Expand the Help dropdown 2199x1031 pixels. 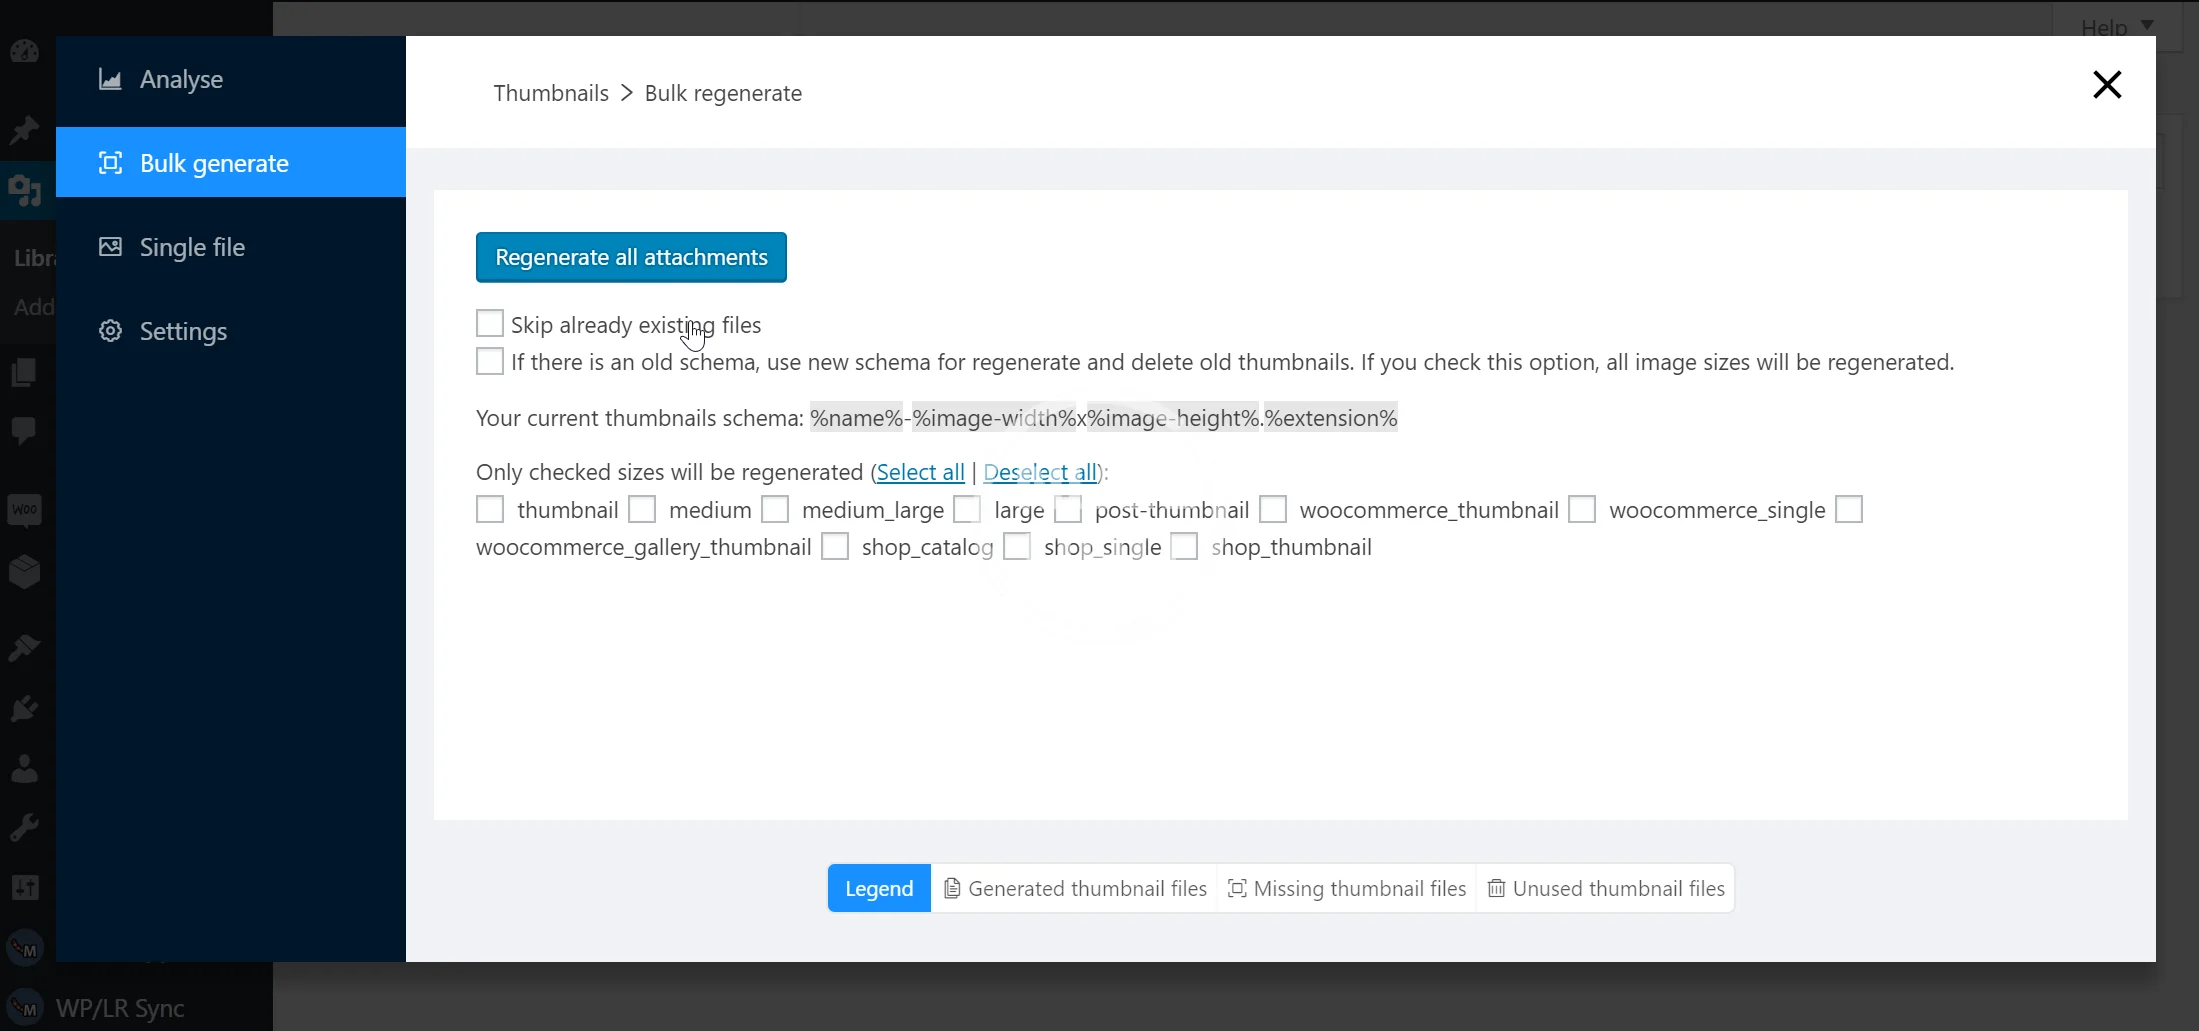tap(2116, 27)
